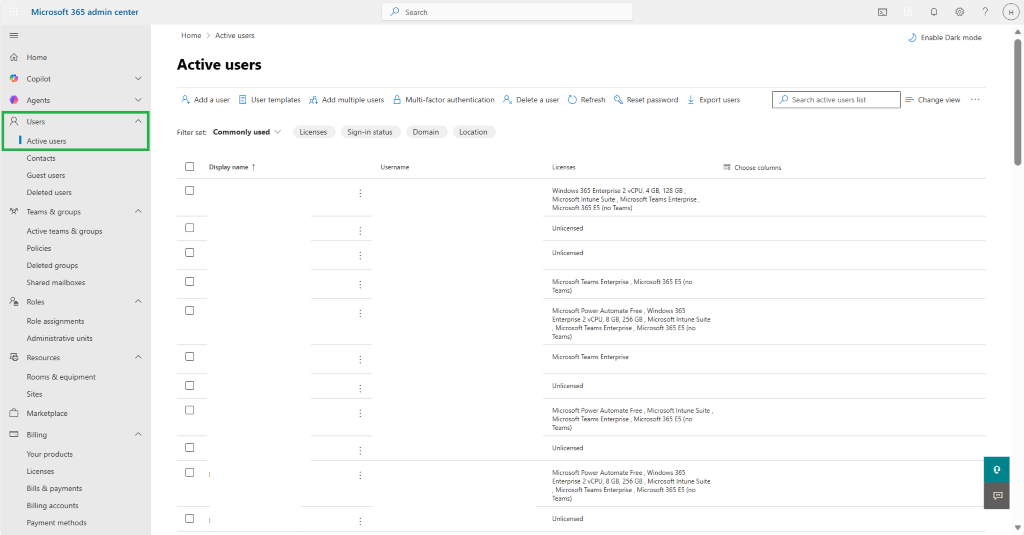
Task: Sort by Display name column header
Action: (232, 167)
